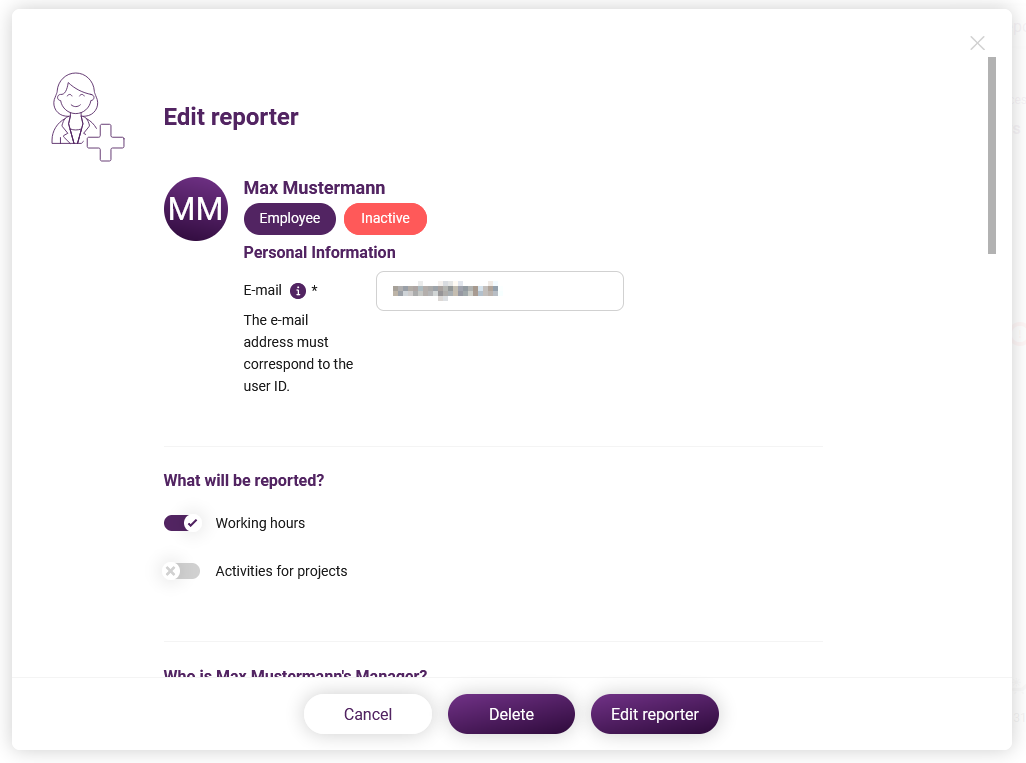Click the dialog's vertical scrollbar thumb
The width and height of the screenshot is (1026, 763).
(x=991, y=156)
